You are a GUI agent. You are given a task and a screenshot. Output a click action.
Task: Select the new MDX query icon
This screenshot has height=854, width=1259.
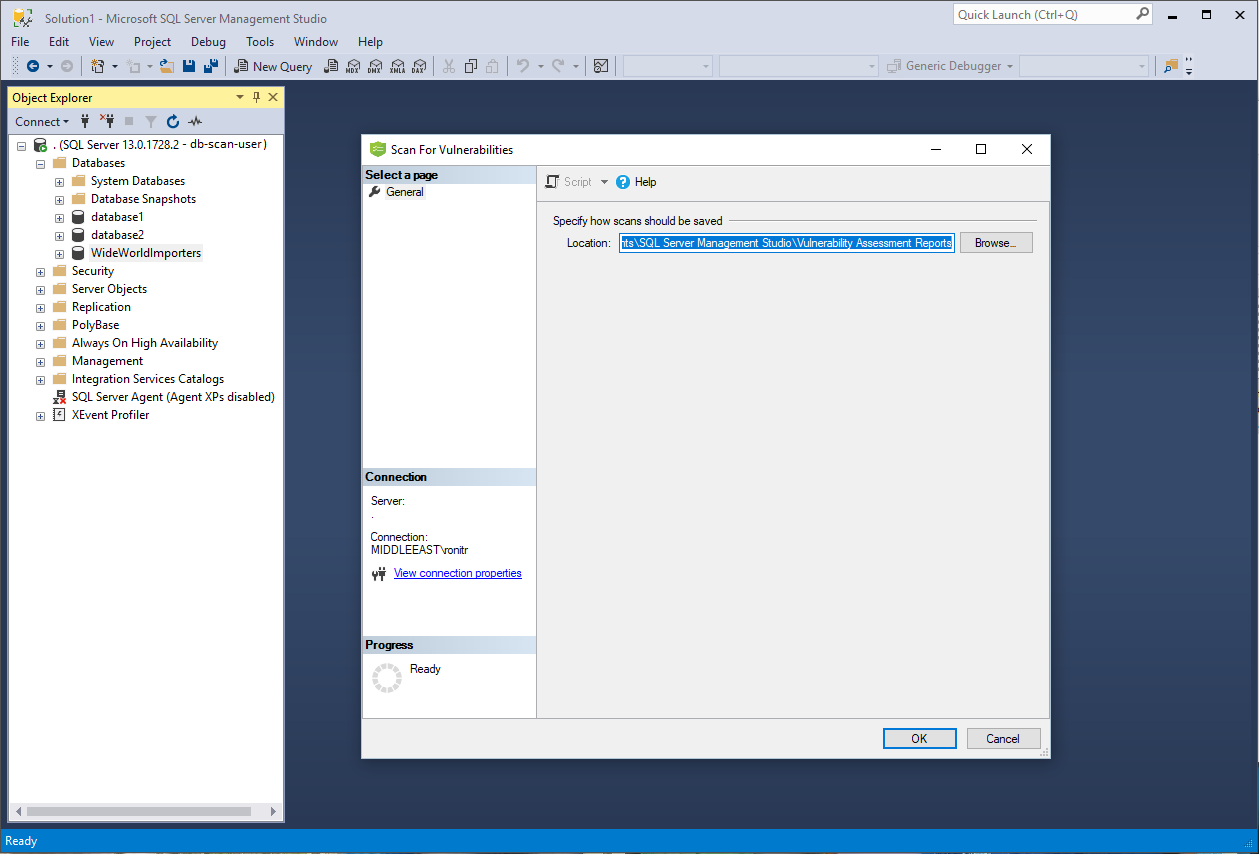pos(353,65)
